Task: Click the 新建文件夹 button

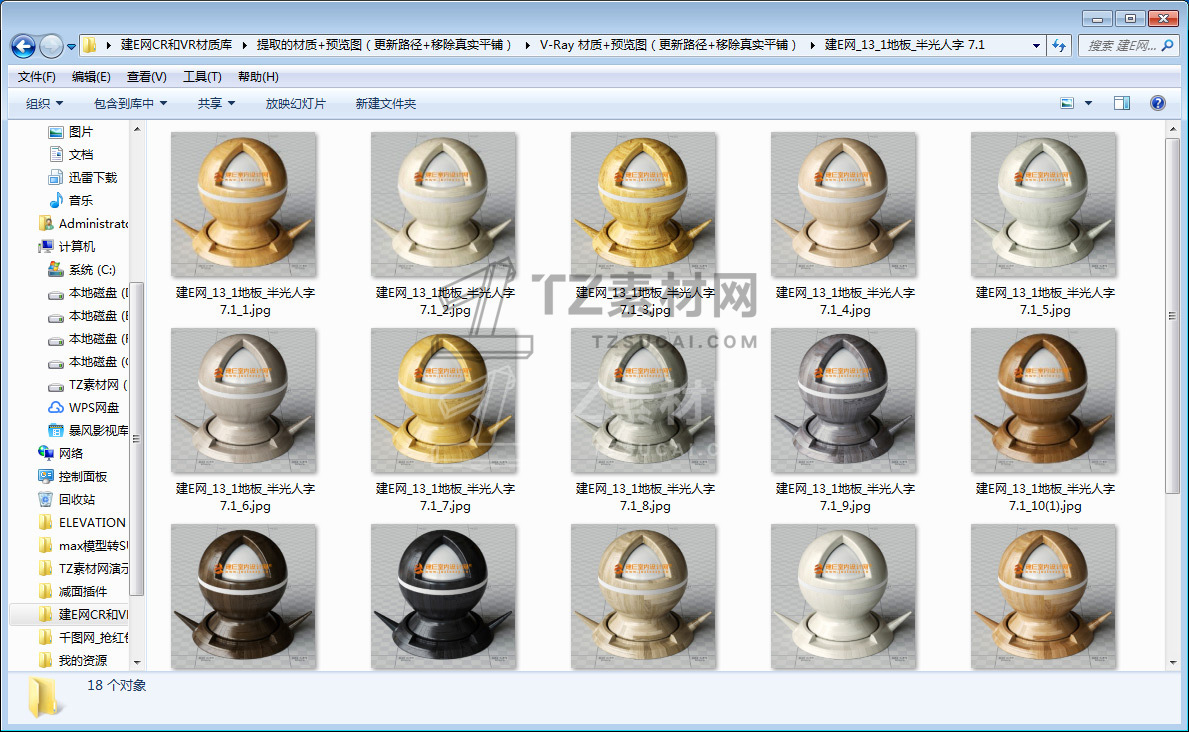Action: tap(386, 103)
